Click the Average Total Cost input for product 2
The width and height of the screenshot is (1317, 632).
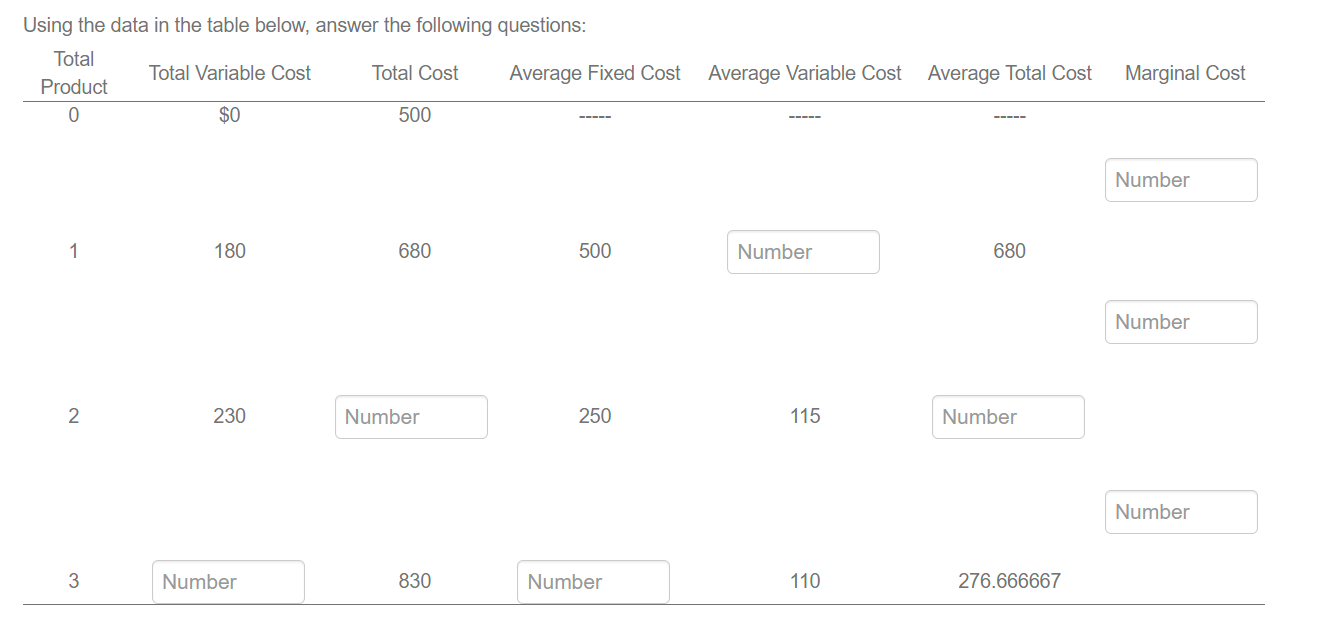tap(1008, 416)
